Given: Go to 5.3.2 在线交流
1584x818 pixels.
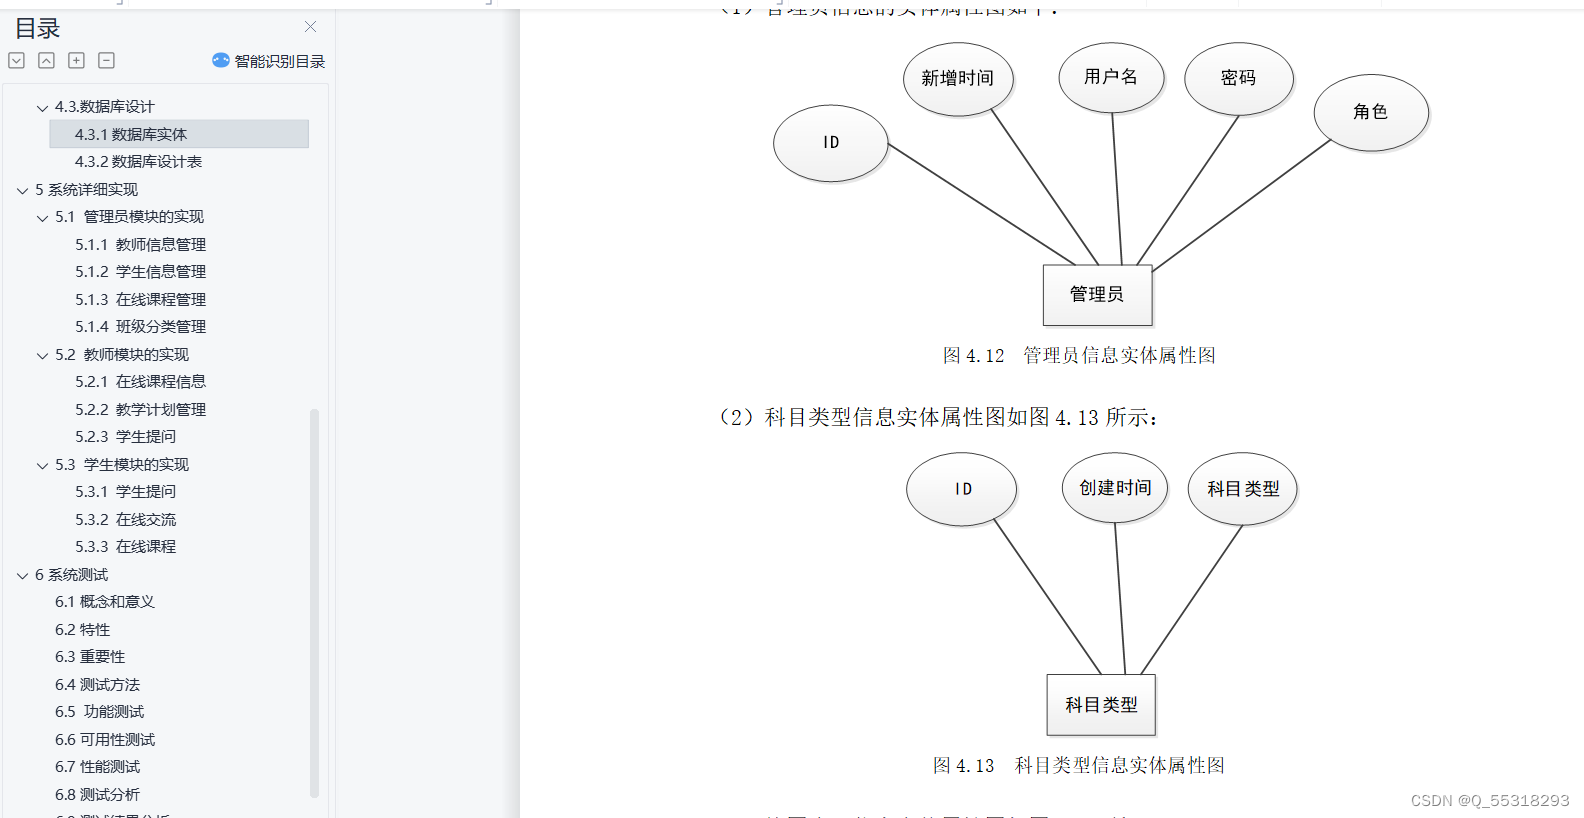Looking at the screenshot, I should pyautogui.click(x=125, y=520).
